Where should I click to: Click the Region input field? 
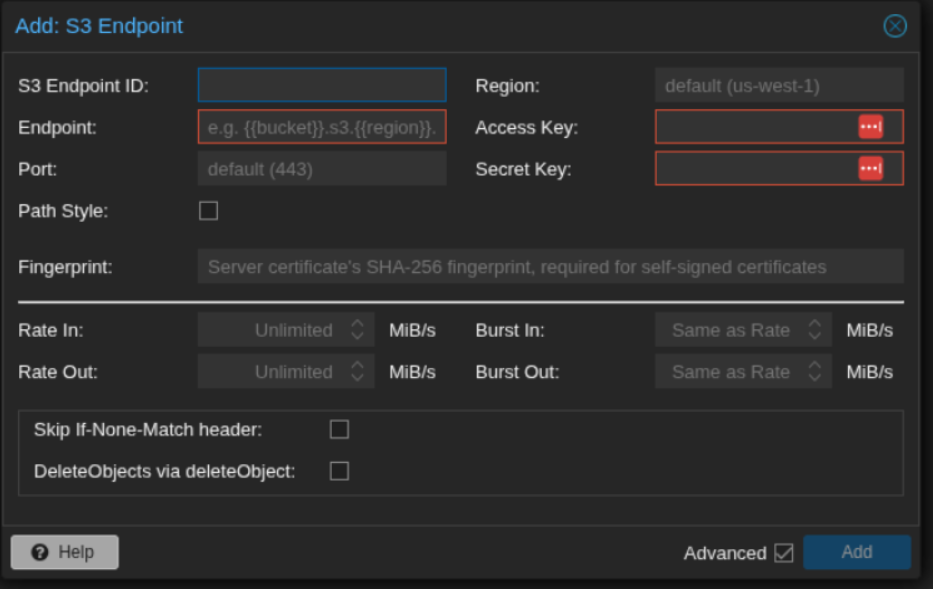coord(779,85)
